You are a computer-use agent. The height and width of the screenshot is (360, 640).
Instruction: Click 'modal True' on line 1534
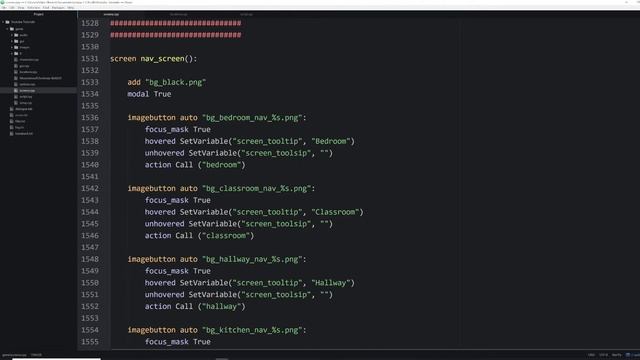(x=149, y=94)
